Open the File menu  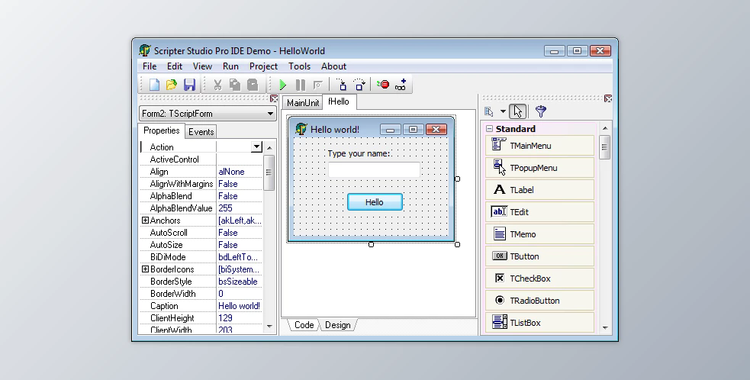[150, 66]
